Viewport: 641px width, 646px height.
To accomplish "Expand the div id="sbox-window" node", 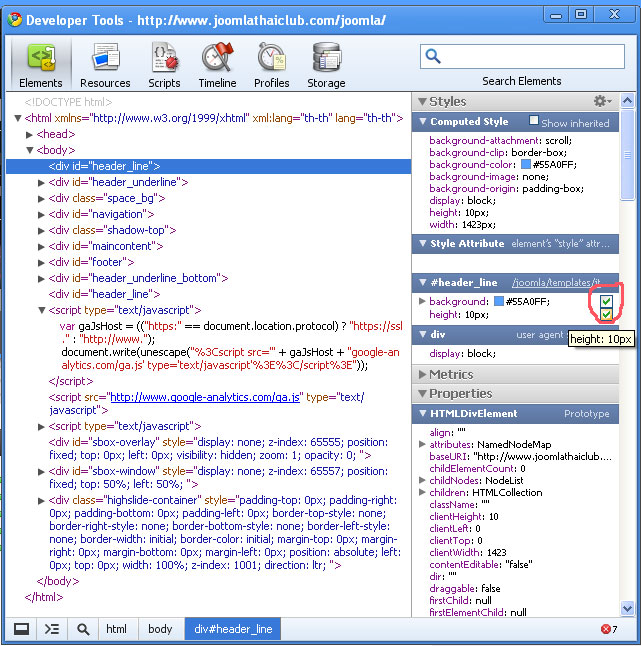I will (x=41, y=472).
